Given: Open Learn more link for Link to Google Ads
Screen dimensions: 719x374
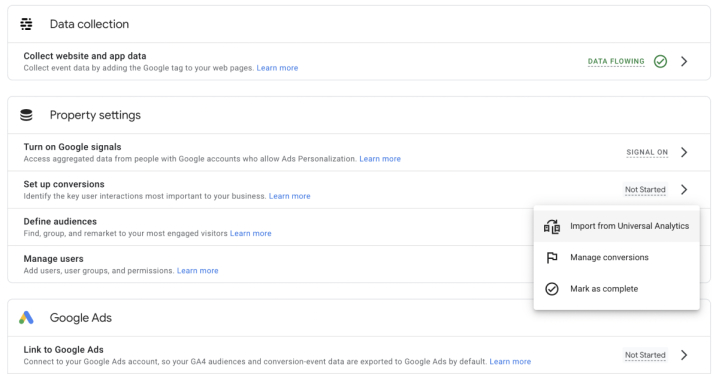Looking at the screenshot, I should coord(510,362).
